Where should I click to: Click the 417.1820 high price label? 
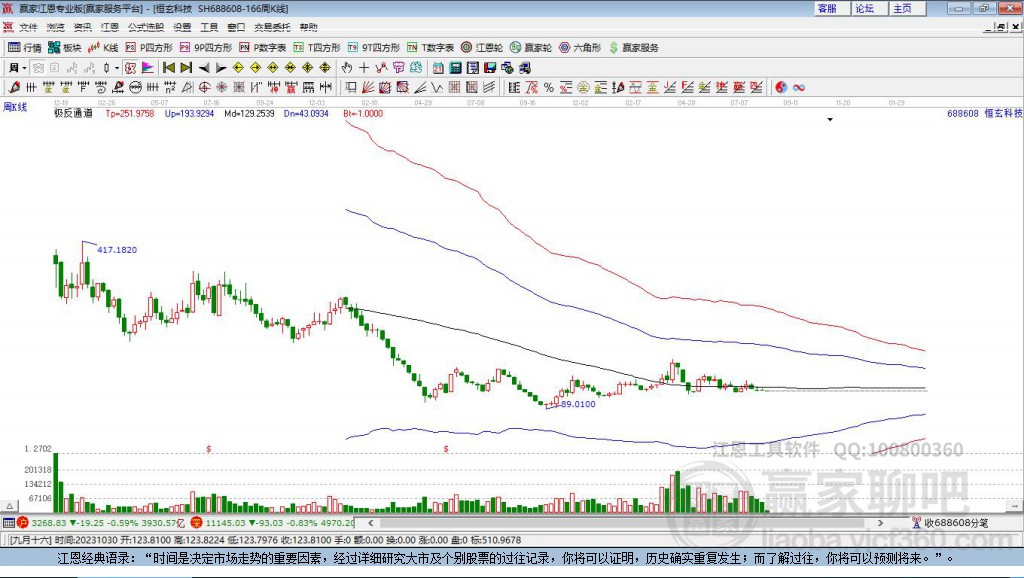117,250
